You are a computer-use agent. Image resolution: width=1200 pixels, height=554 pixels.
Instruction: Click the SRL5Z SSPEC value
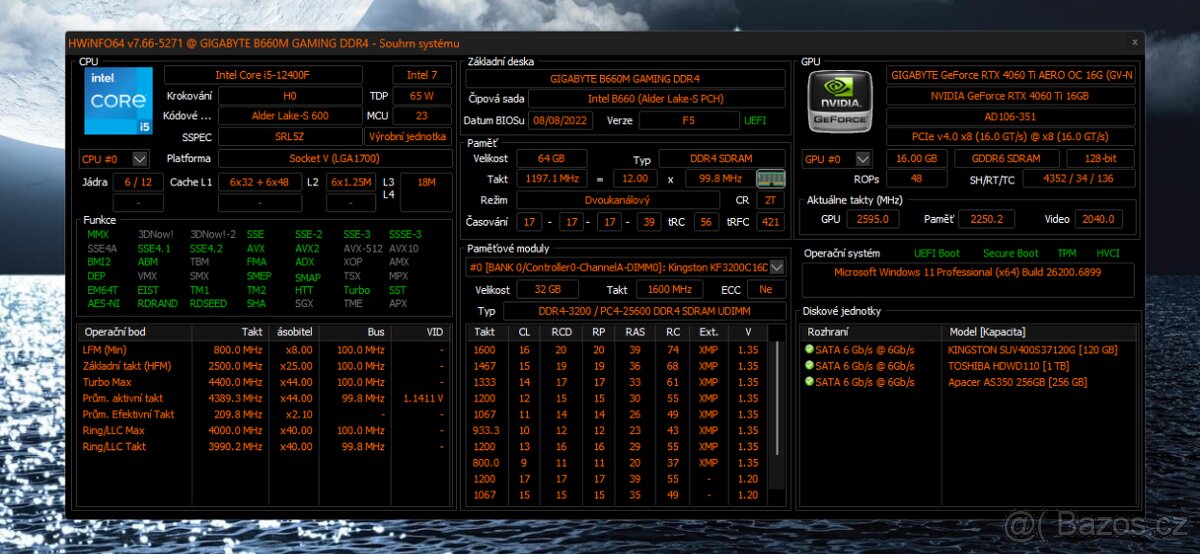pyautogui.click(x=290, y=137)
